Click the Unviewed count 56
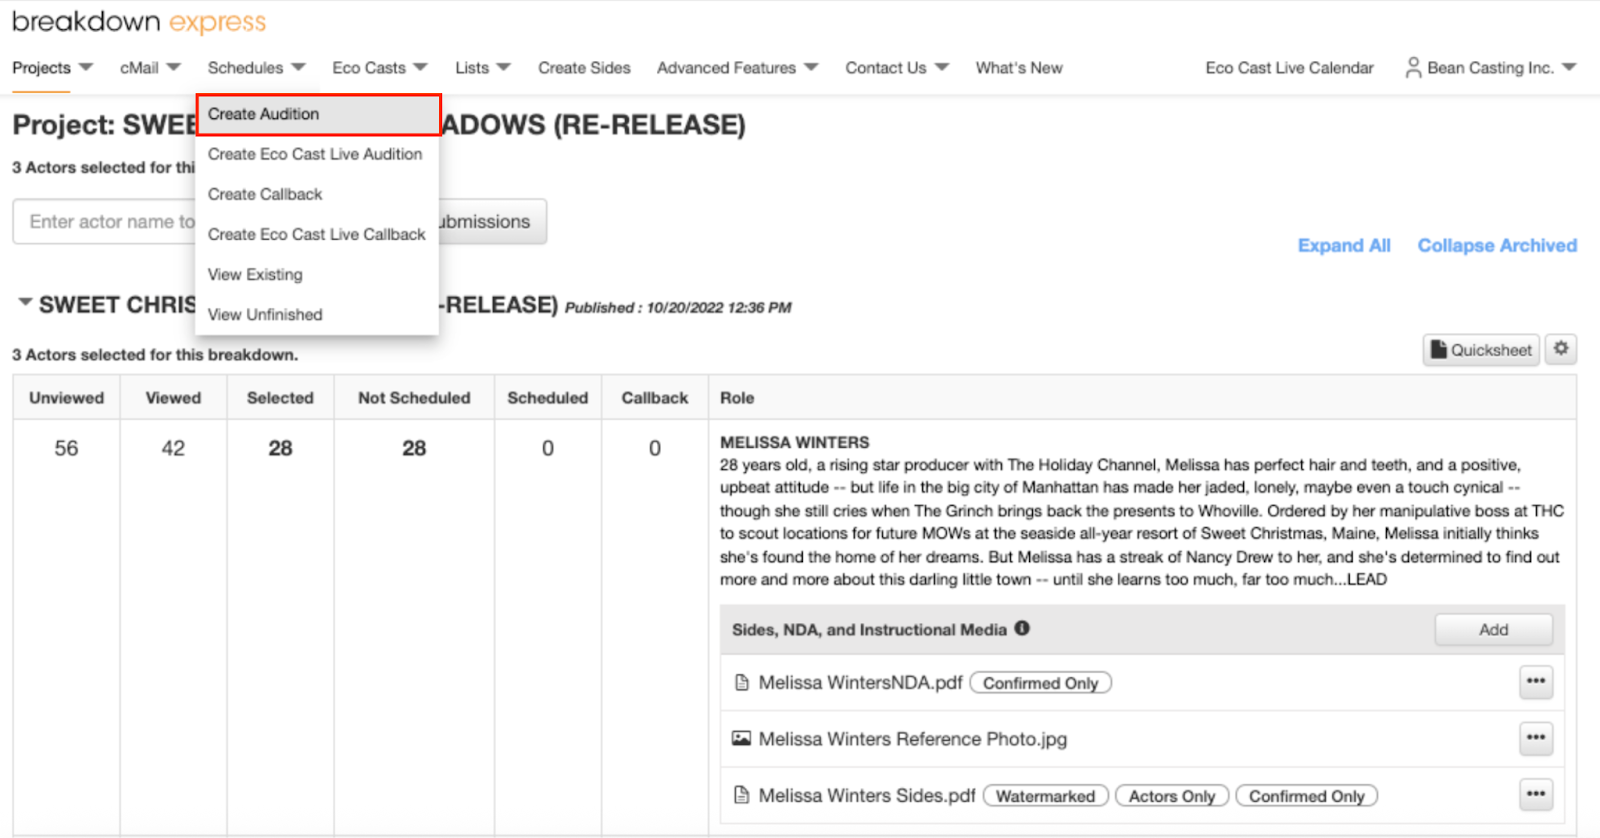This screenshot has width=1600, height=838. [66, 449]
